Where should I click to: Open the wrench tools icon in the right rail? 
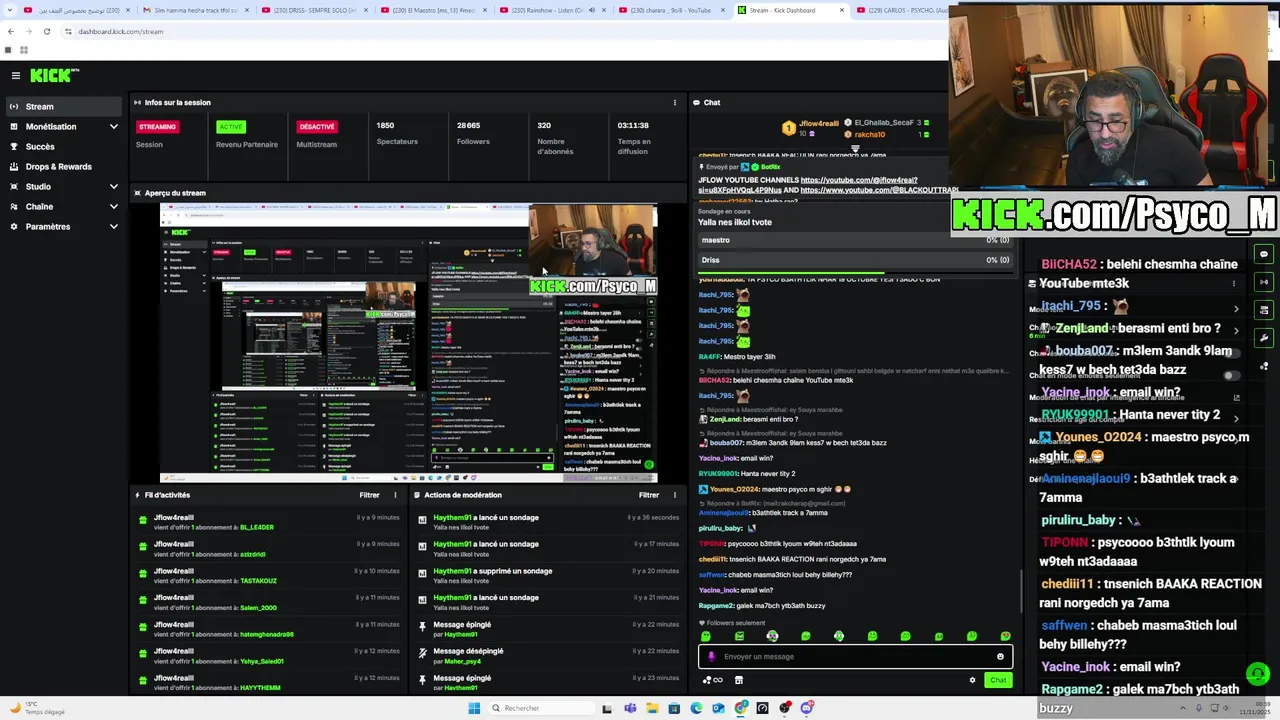(1264, 338)
